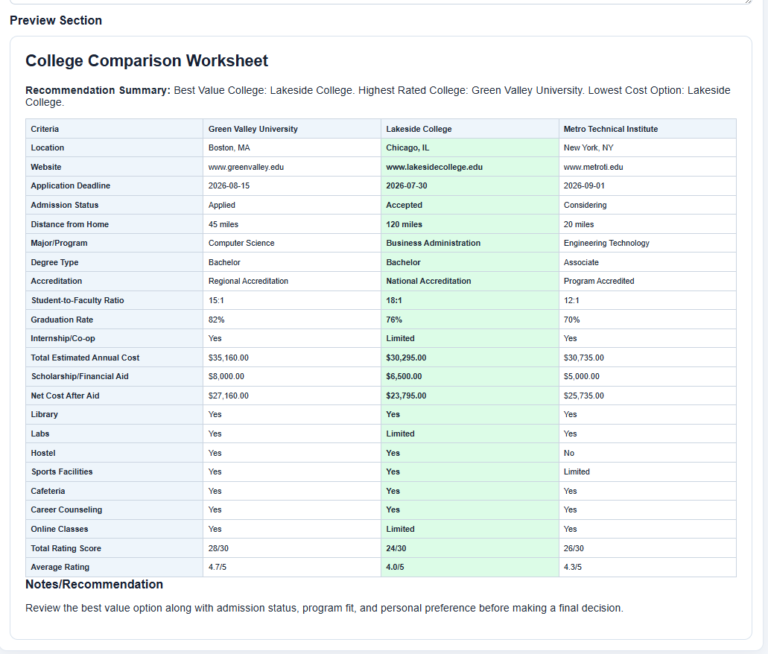The width and height of the screenshot is (768, 654).
Task: Click the $5,000.00 scholarship cell
Action: [x=648, y=376]
